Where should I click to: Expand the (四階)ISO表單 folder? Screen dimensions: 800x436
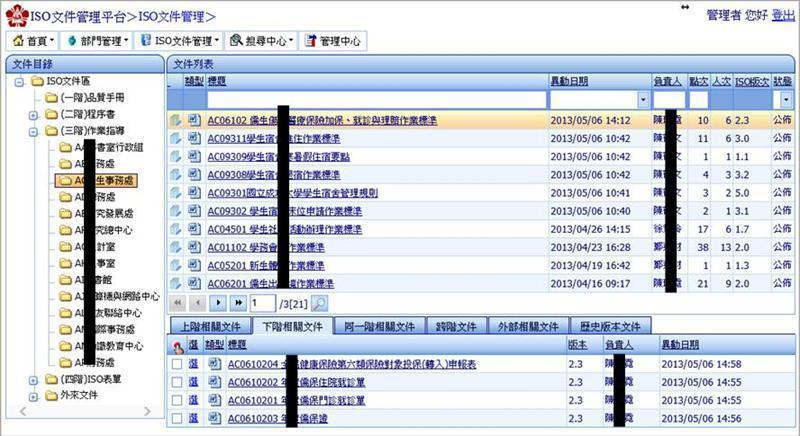click(34, 380)
